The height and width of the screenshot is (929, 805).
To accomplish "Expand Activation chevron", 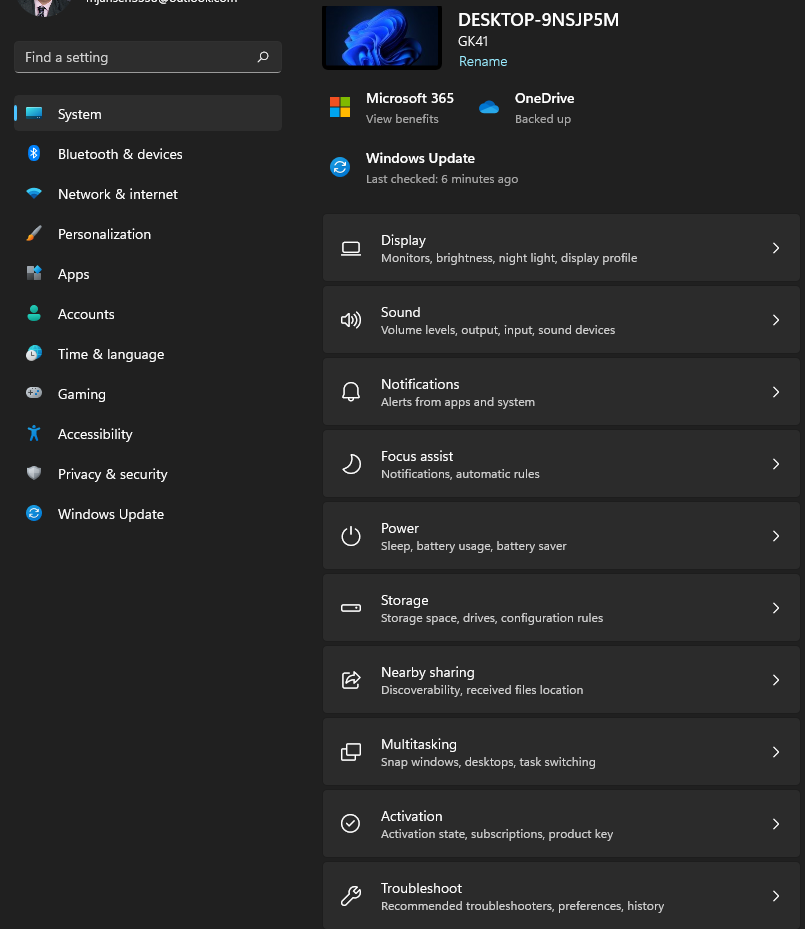I will 776,824.
